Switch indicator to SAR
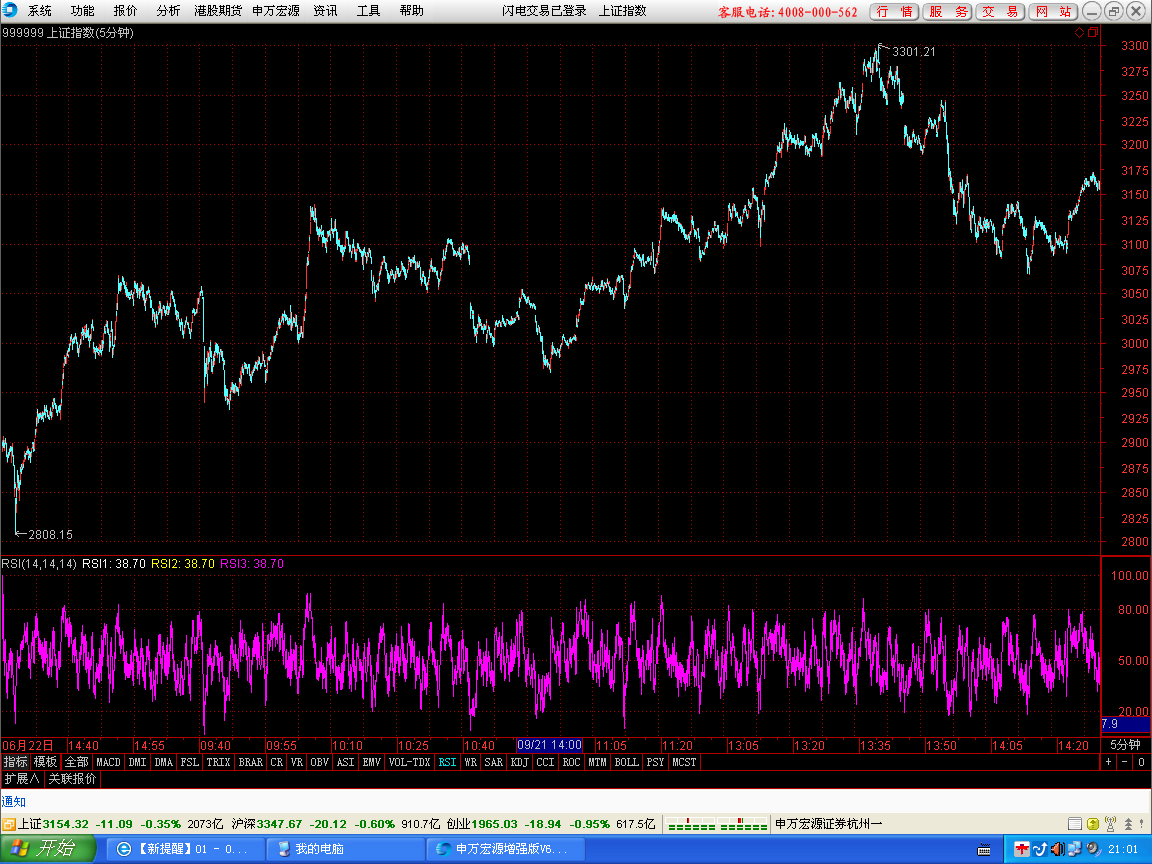 point(494,762)
